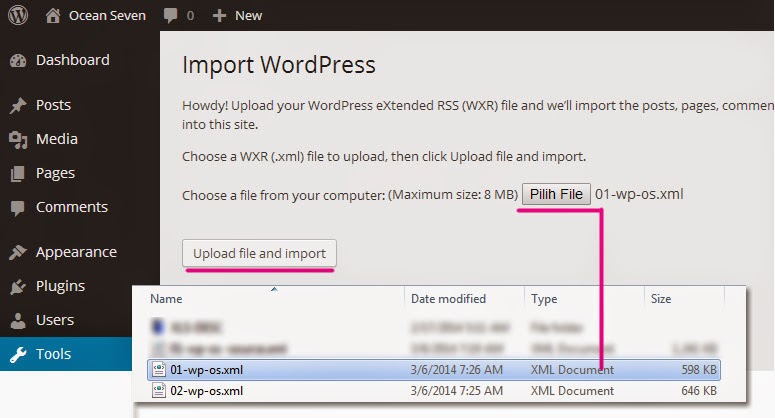Click the Posts pushpin icon
The width and height of the screenshot is (775, 418).
(18, 105)
